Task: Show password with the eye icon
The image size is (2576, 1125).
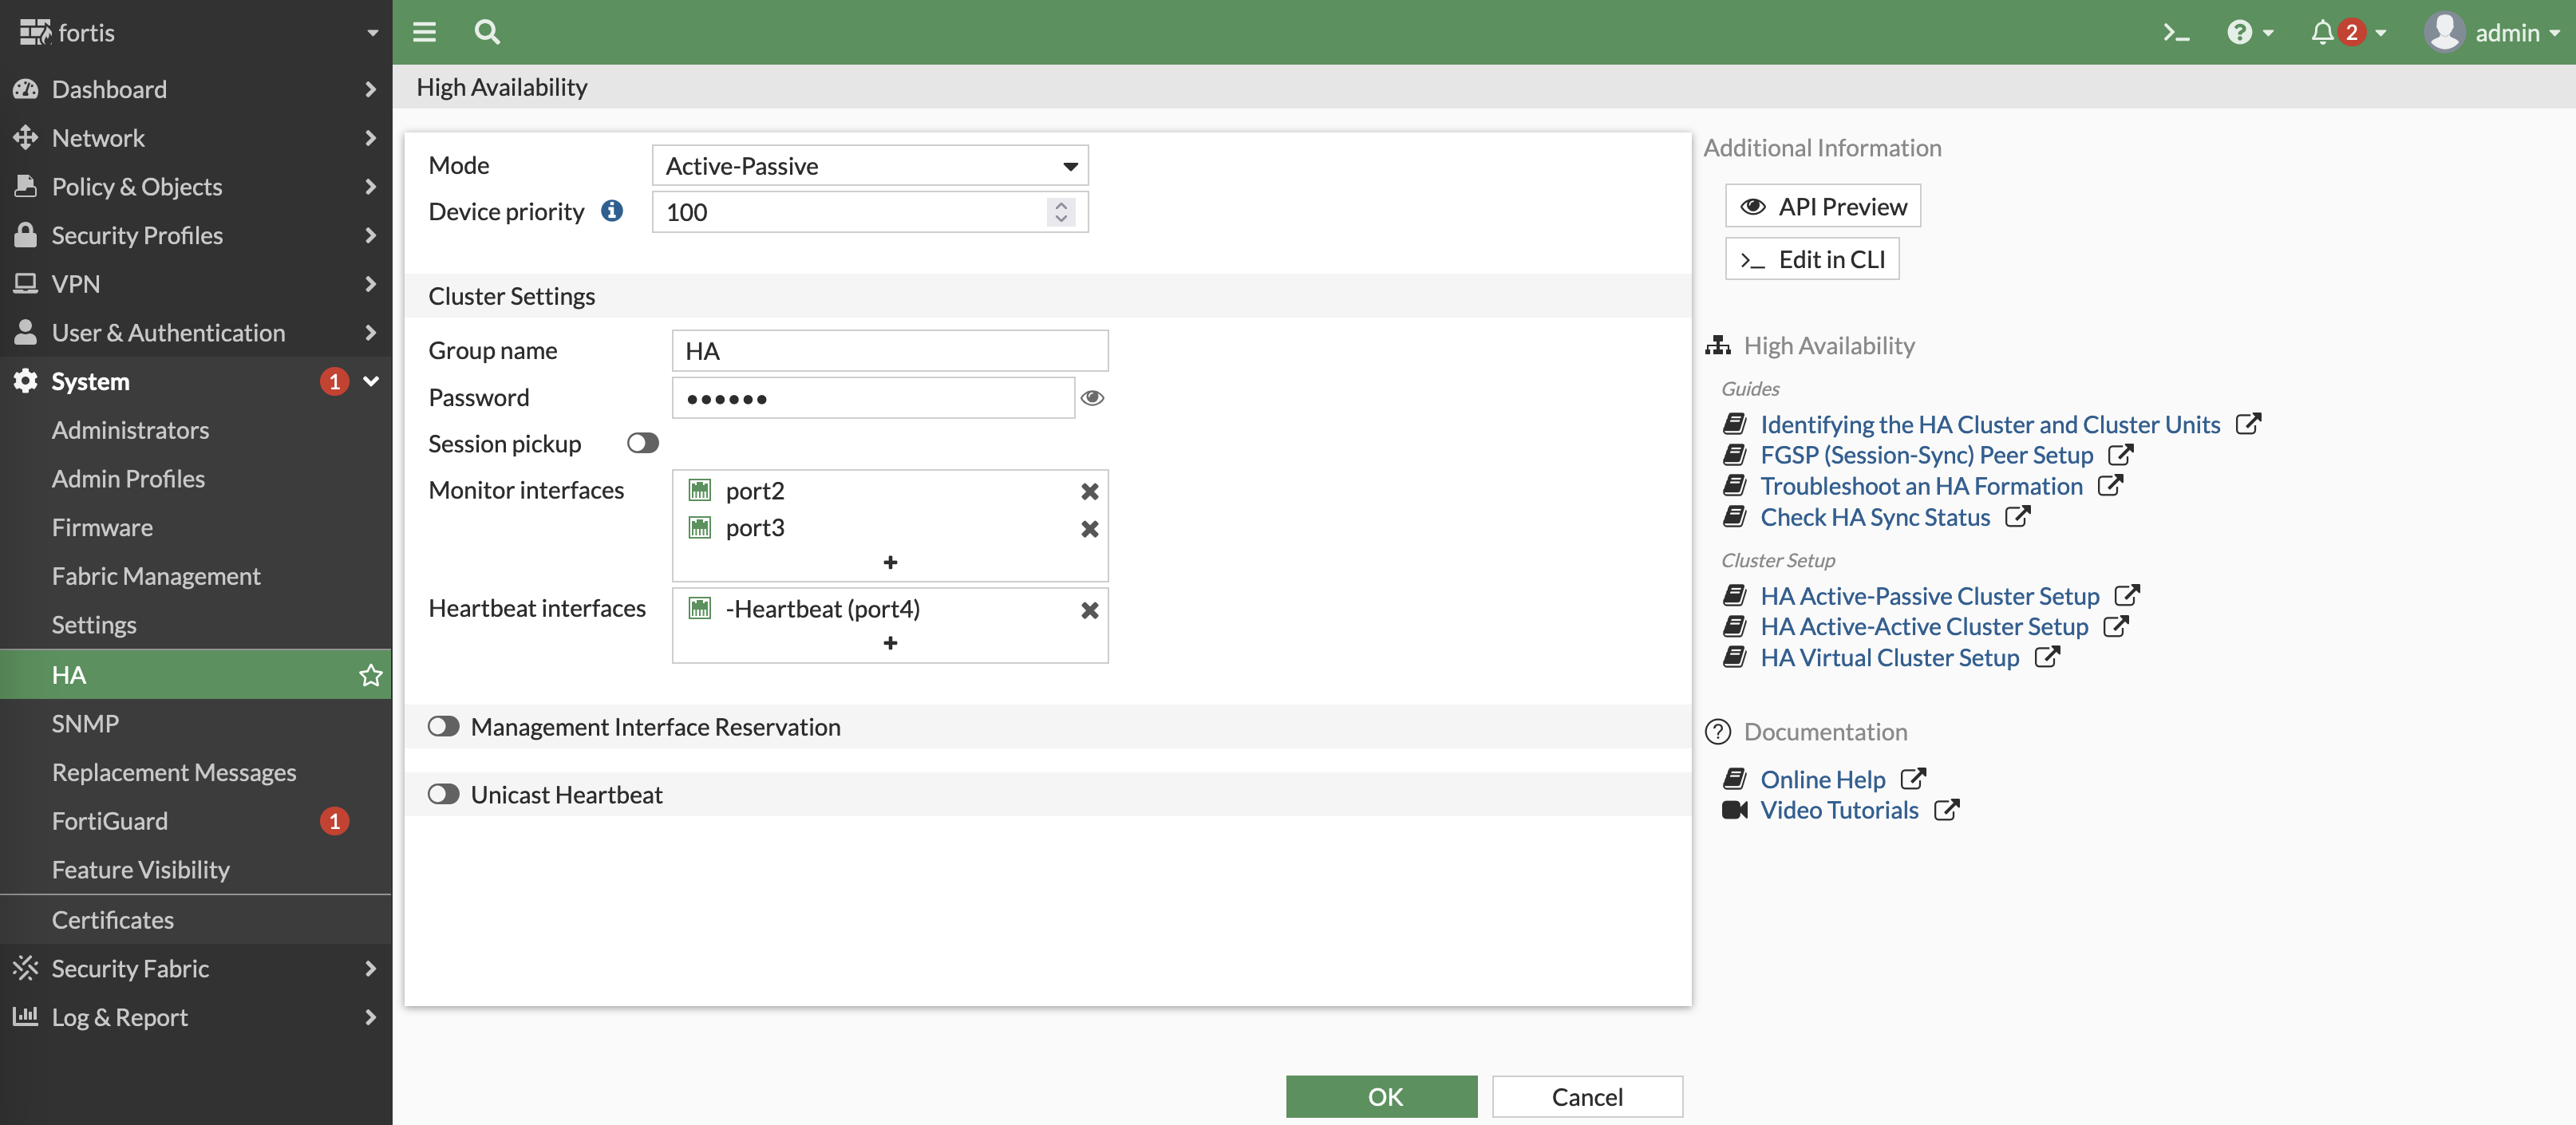Action: 1092,398
